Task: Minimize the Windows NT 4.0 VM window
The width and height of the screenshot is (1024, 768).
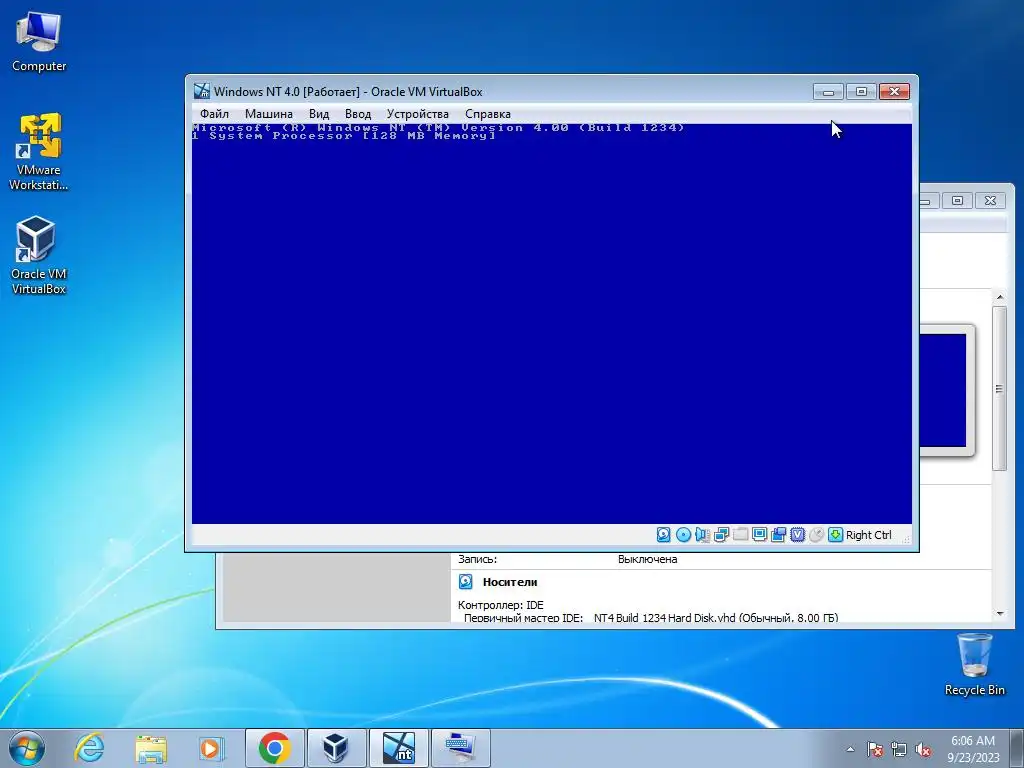Action: point(828,91)
